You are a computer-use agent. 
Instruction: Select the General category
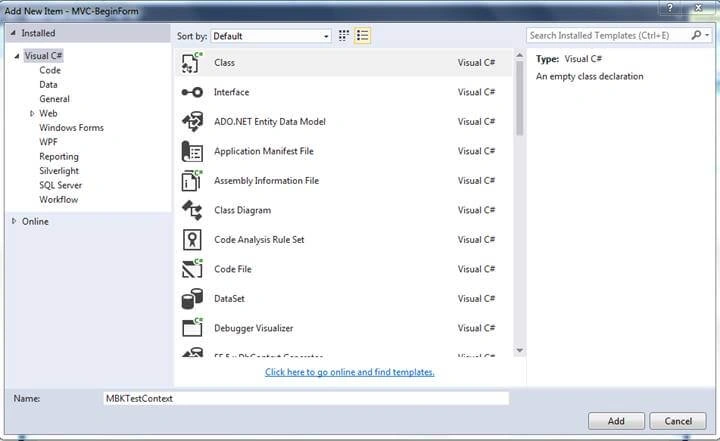54,99
